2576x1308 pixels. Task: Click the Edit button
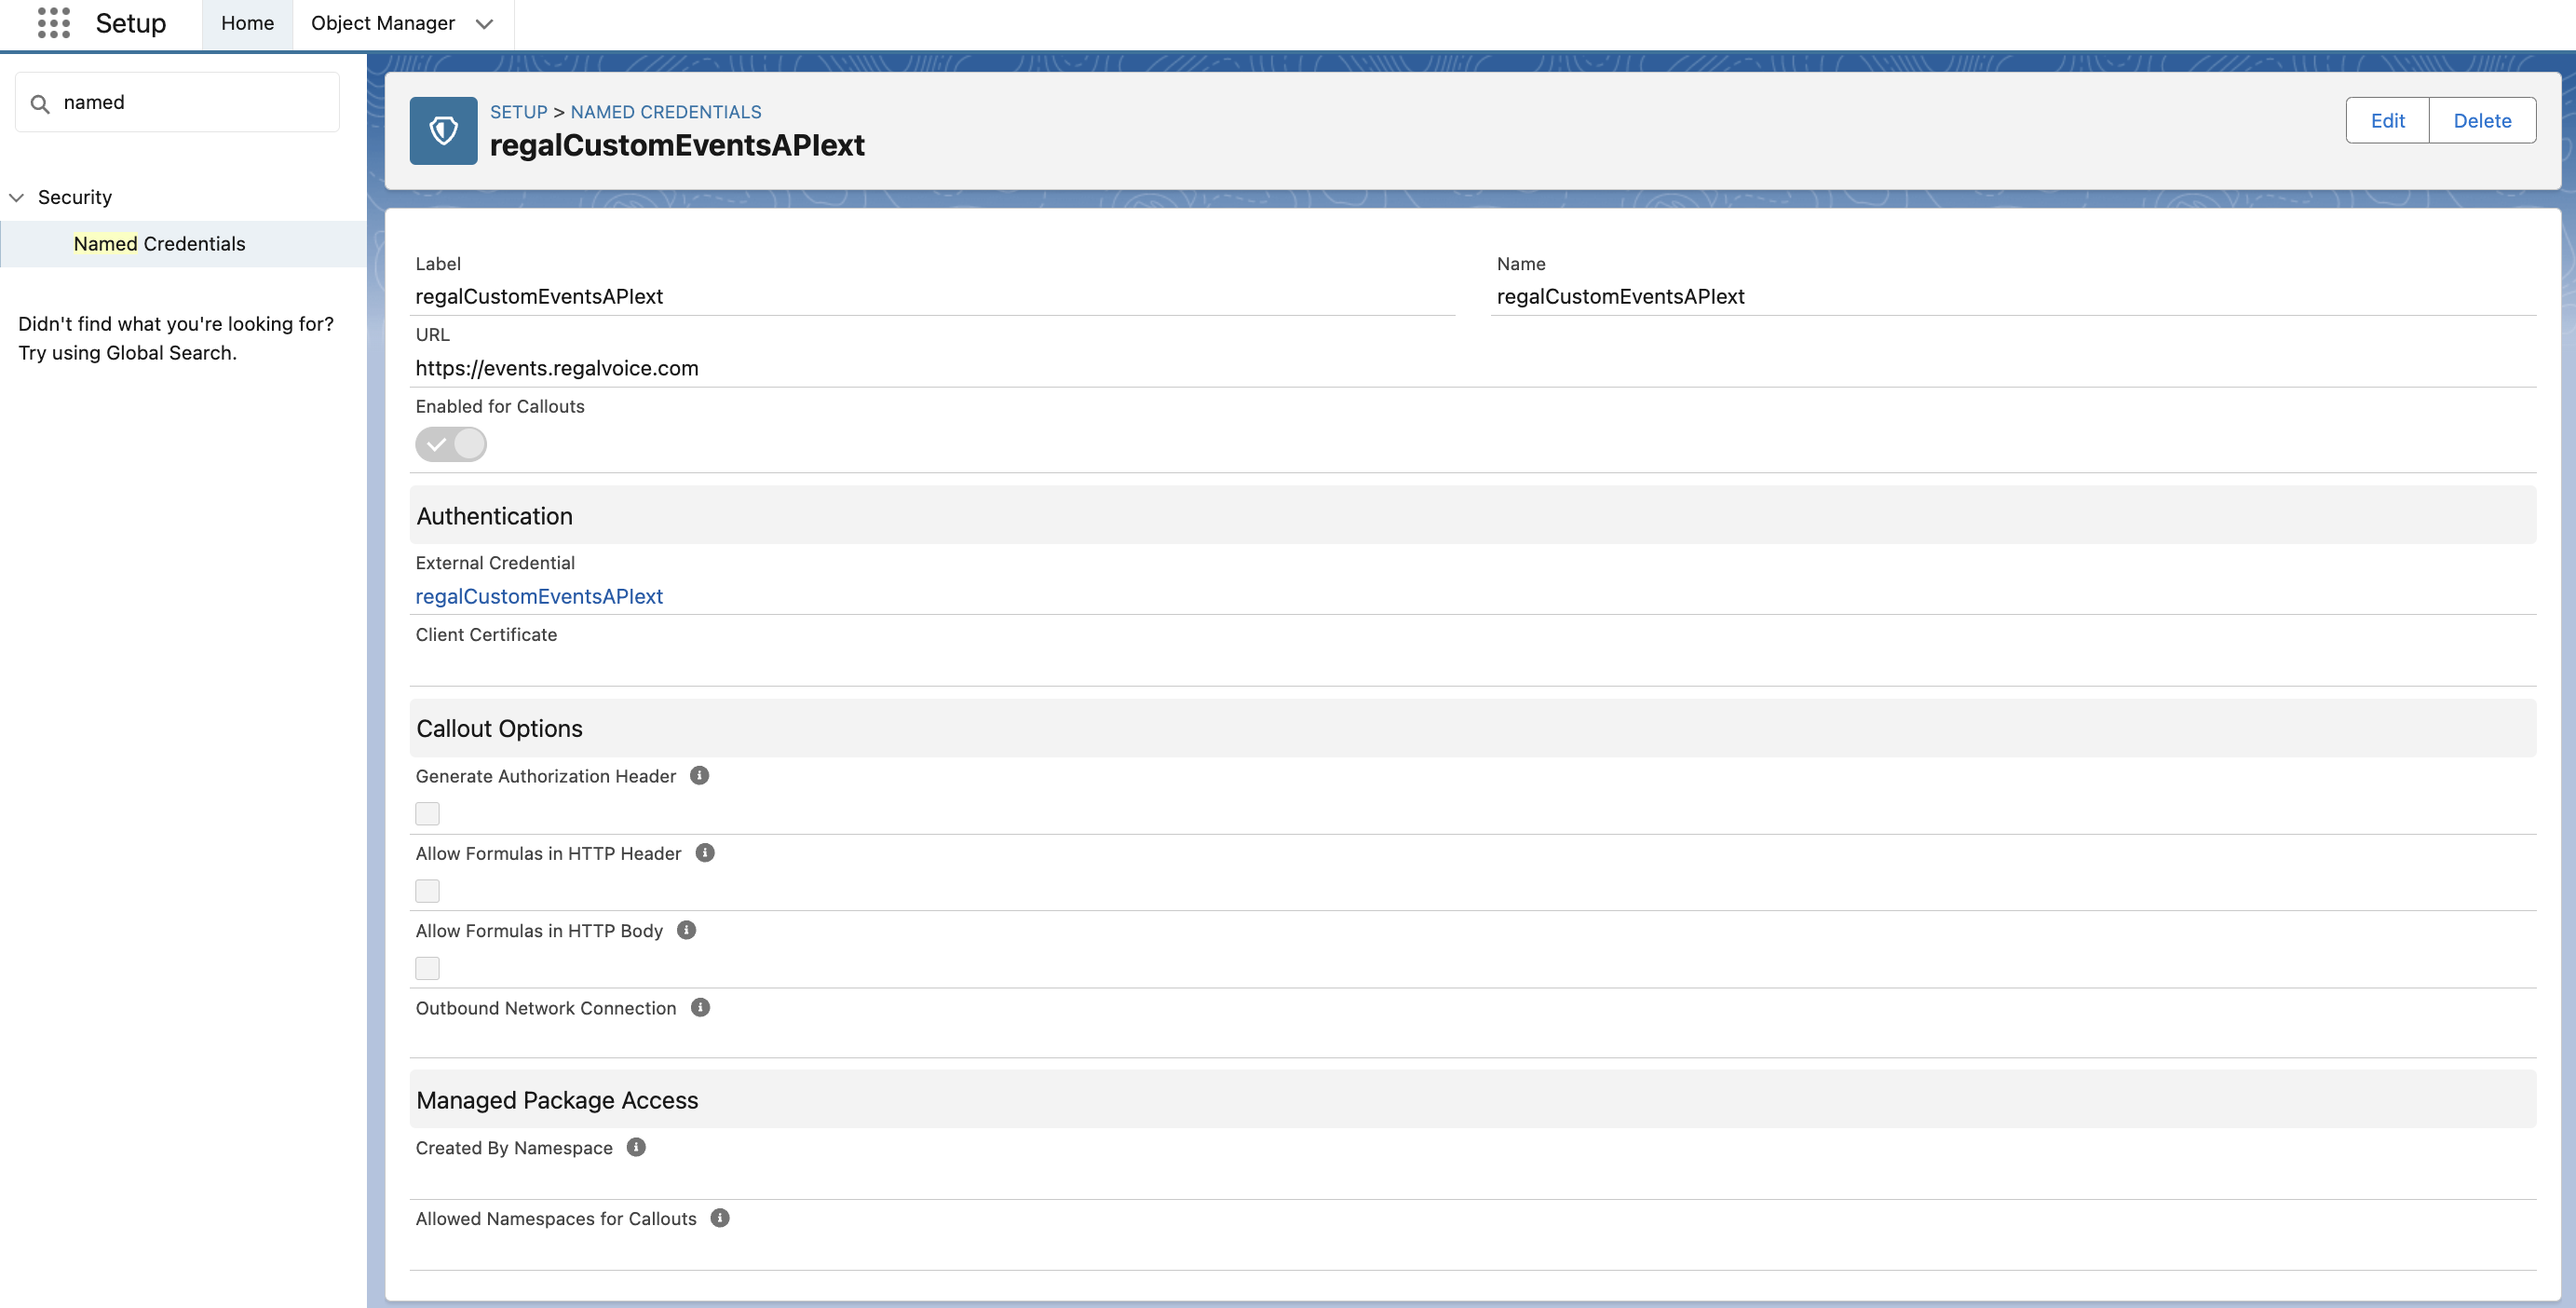pos(2387,120)
